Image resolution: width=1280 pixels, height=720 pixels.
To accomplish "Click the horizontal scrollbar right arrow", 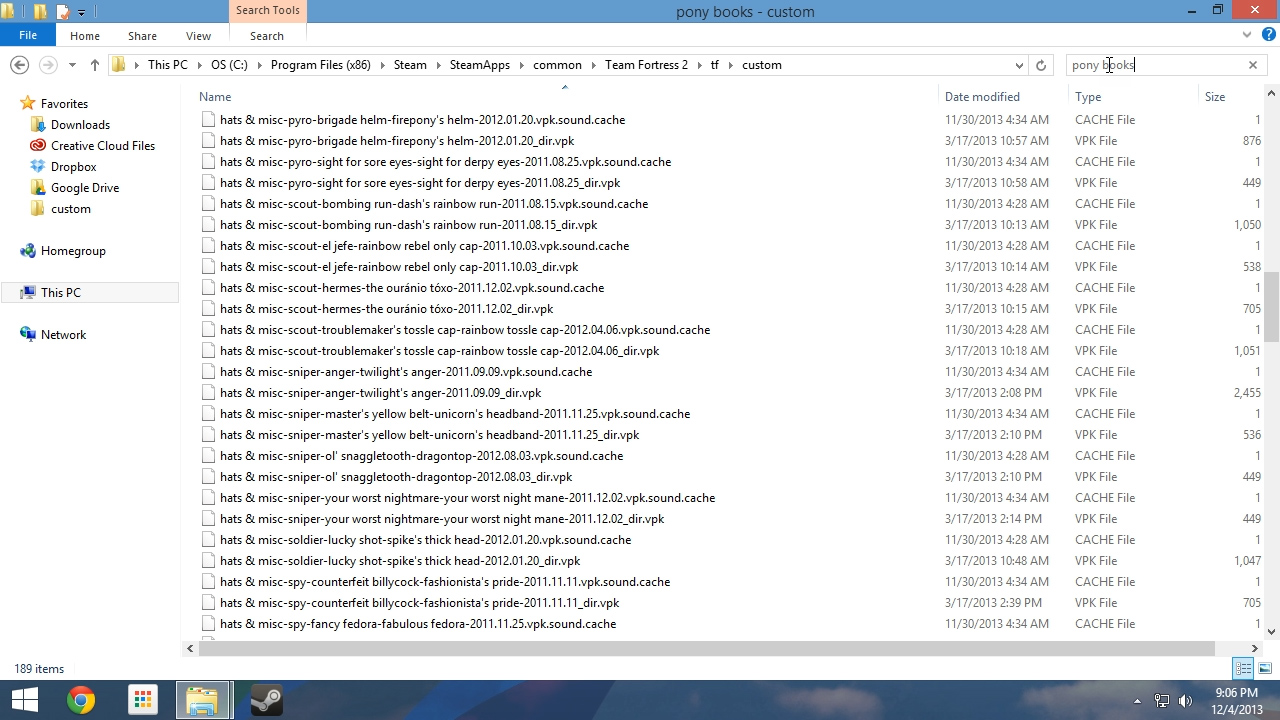I will click(x=1254, y=648).
